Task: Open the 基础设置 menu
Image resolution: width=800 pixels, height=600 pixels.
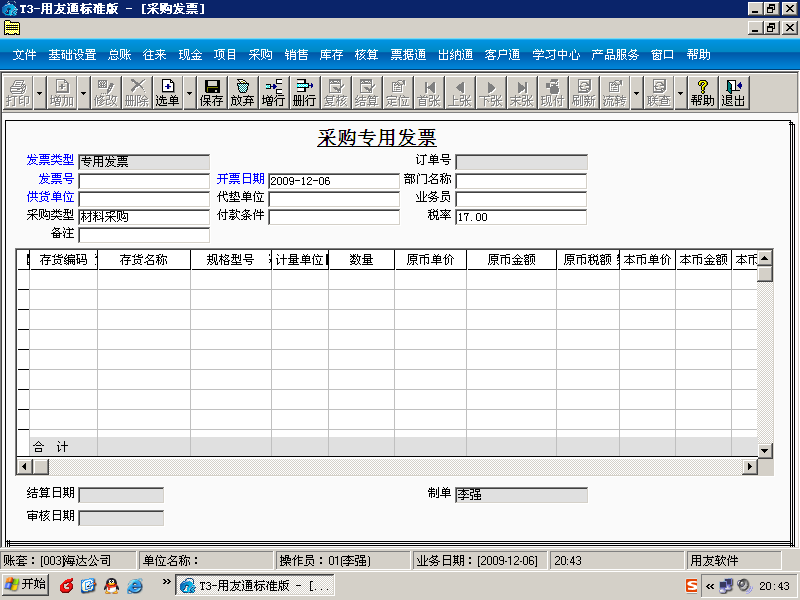Action: (x=72, y=55)
